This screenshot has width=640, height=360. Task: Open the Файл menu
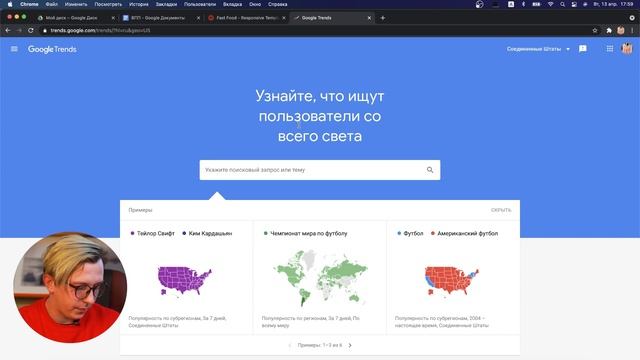(51, 4)
